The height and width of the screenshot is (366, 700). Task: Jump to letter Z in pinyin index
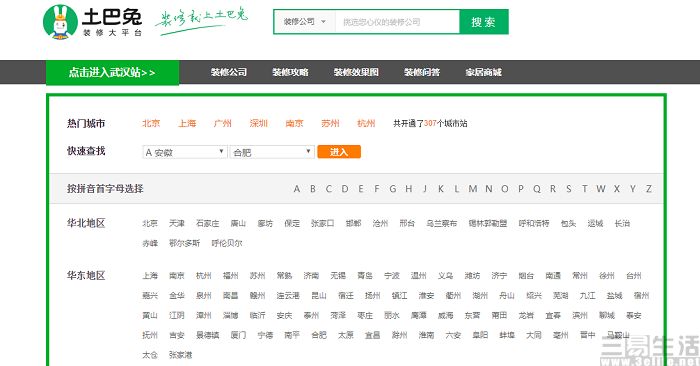tap(649, 189)
